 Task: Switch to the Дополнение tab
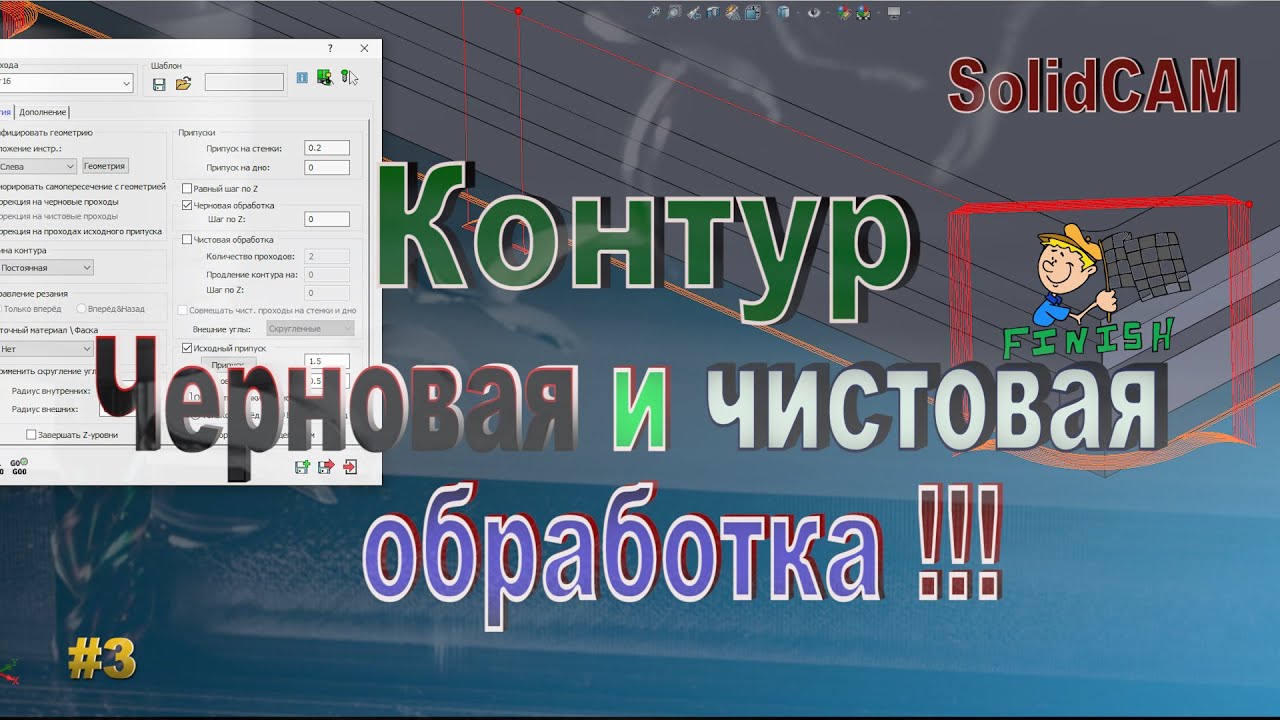pyautogui.click(x=43, y=112)
